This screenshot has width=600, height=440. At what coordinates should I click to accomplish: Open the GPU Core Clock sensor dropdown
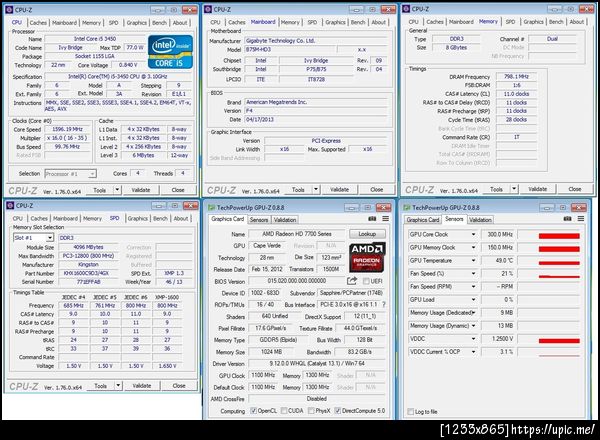pyautogui.click(x=473, y=235)
